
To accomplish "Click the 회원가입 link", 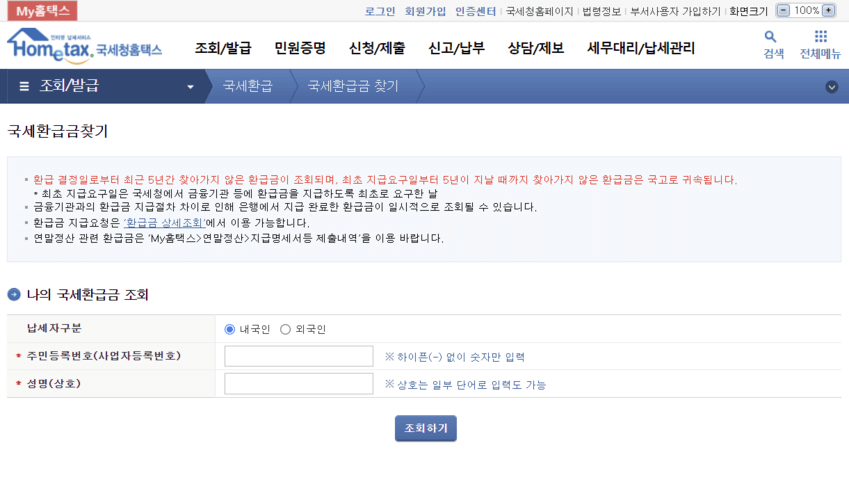I will (425, 11).
